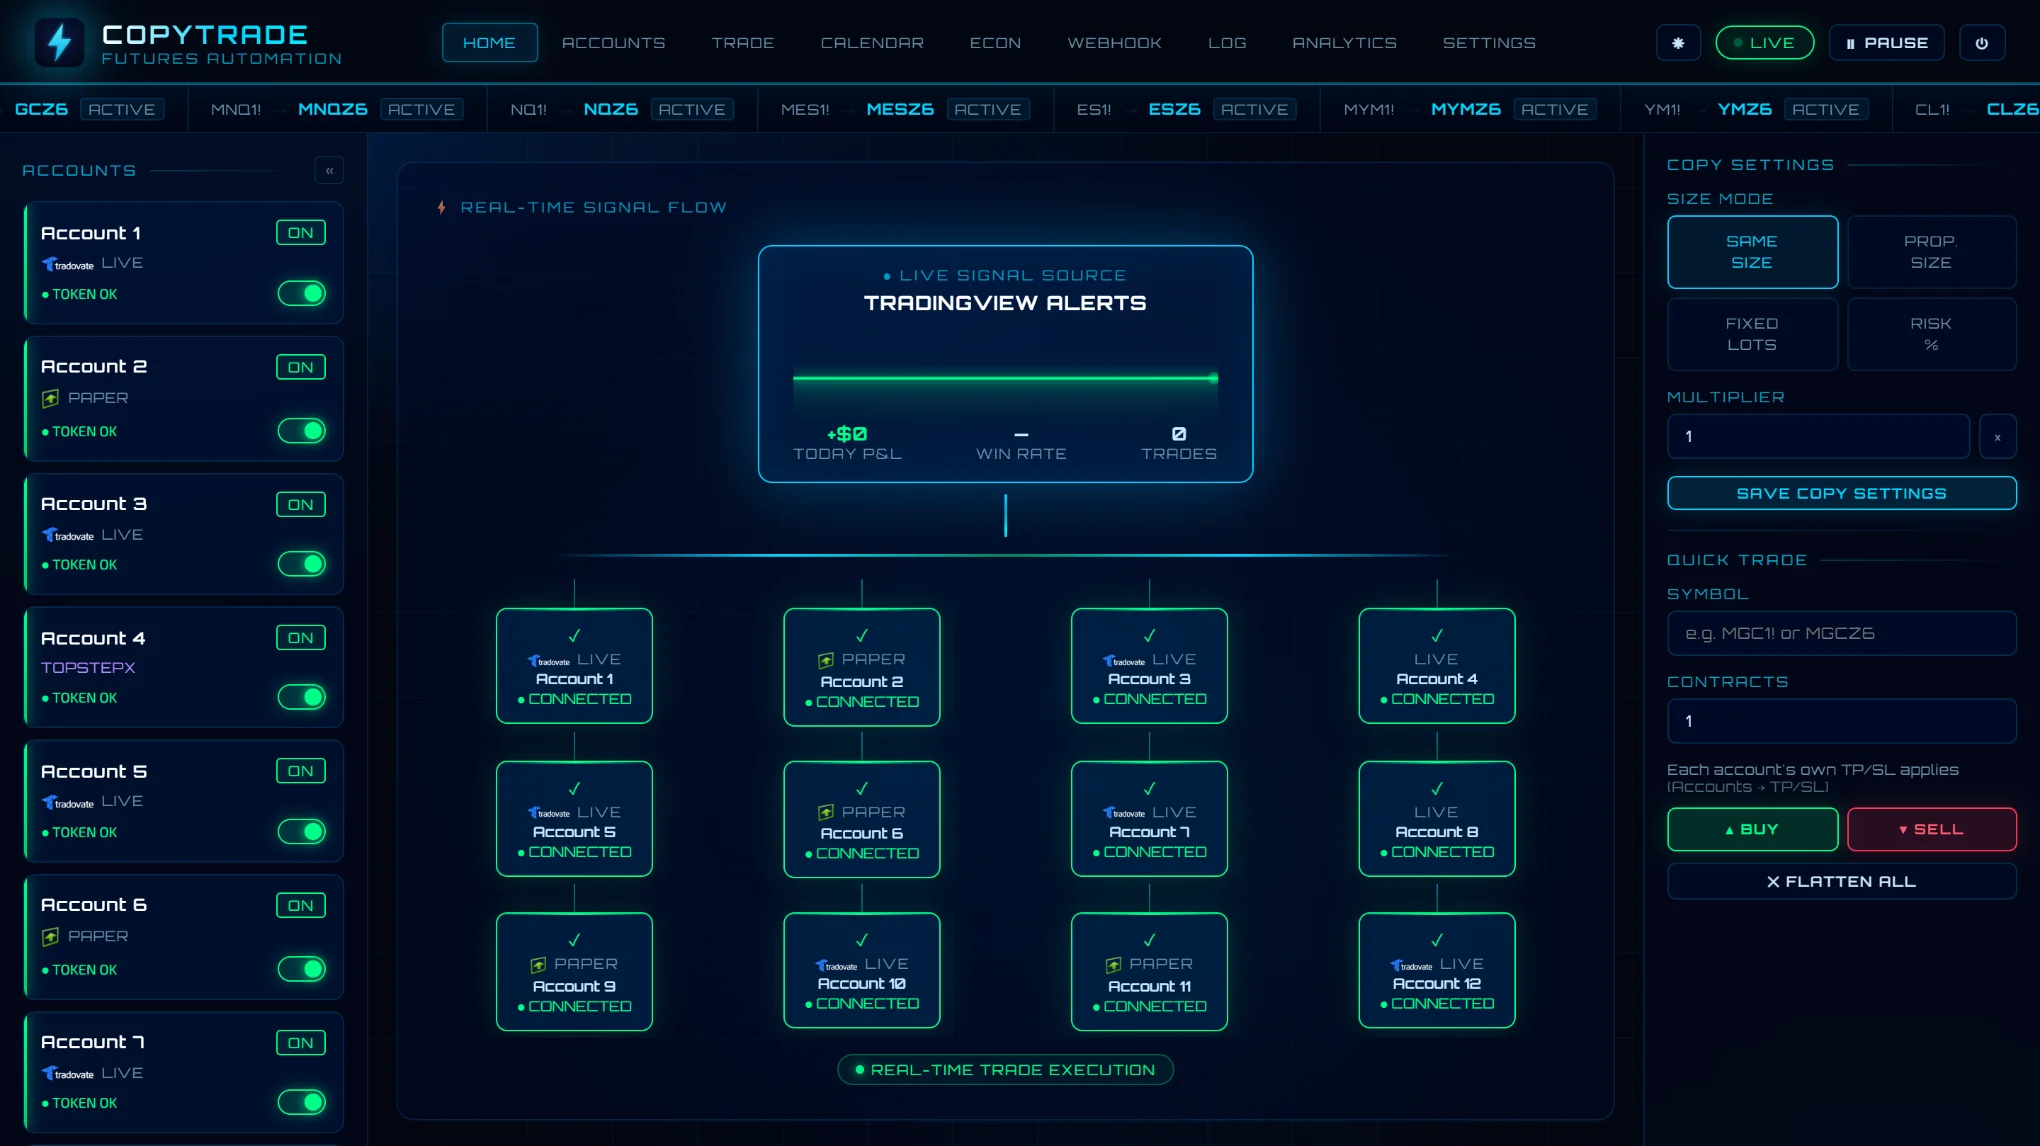Switch to the Calendar tab
The width and height of the screenshot is (2040, 1146).
click(x=872, y=43)
